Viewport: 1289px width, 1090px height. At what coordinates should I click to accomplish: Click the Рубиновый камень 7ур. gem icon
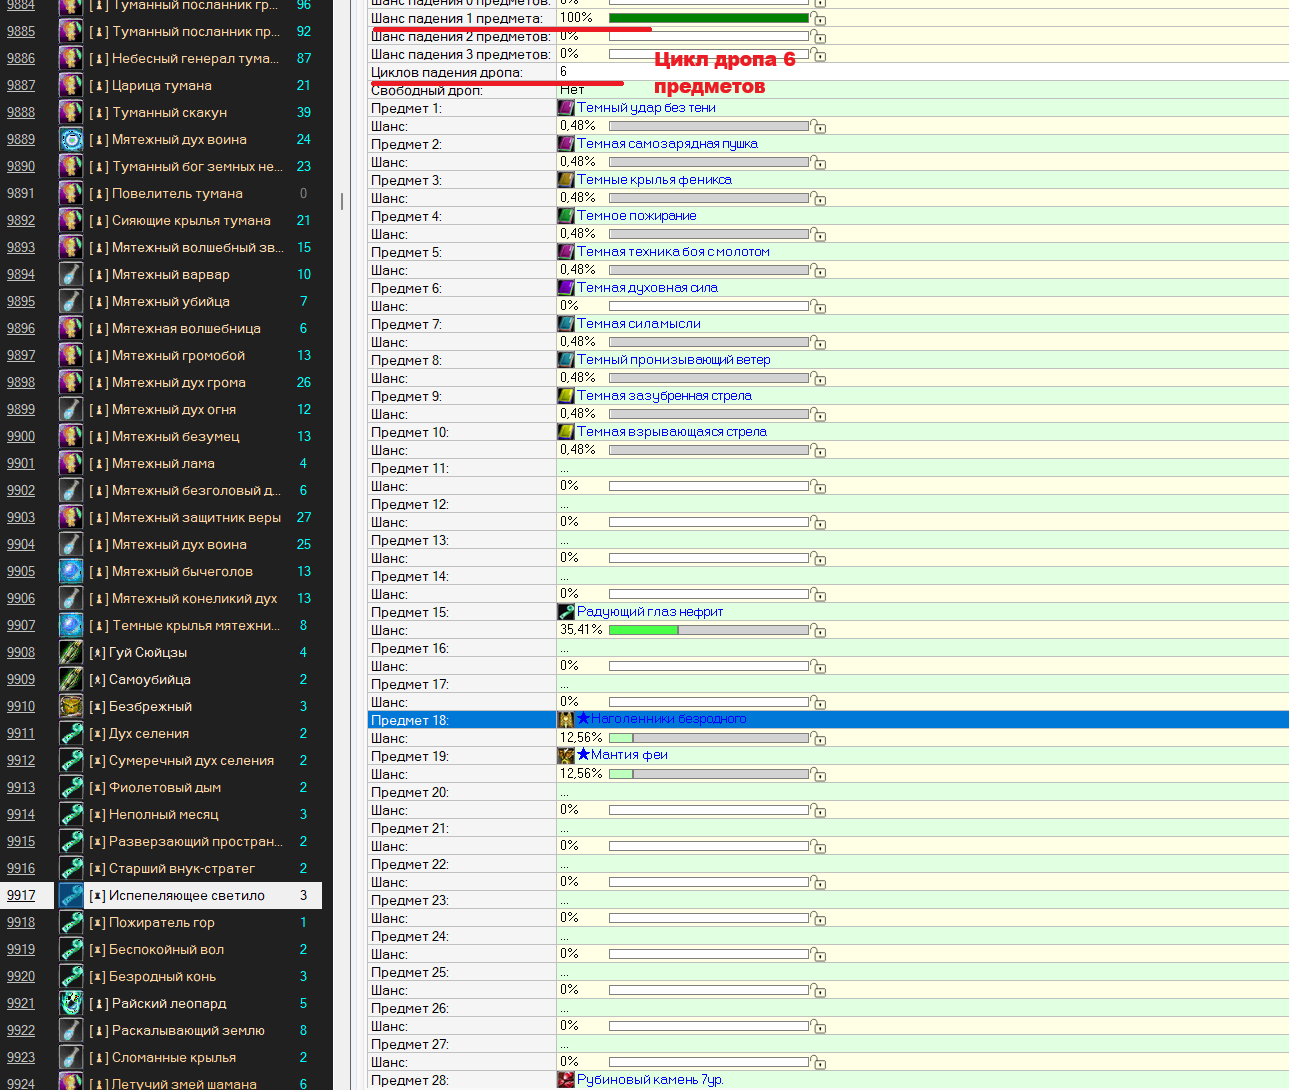tap(566, 1080)
